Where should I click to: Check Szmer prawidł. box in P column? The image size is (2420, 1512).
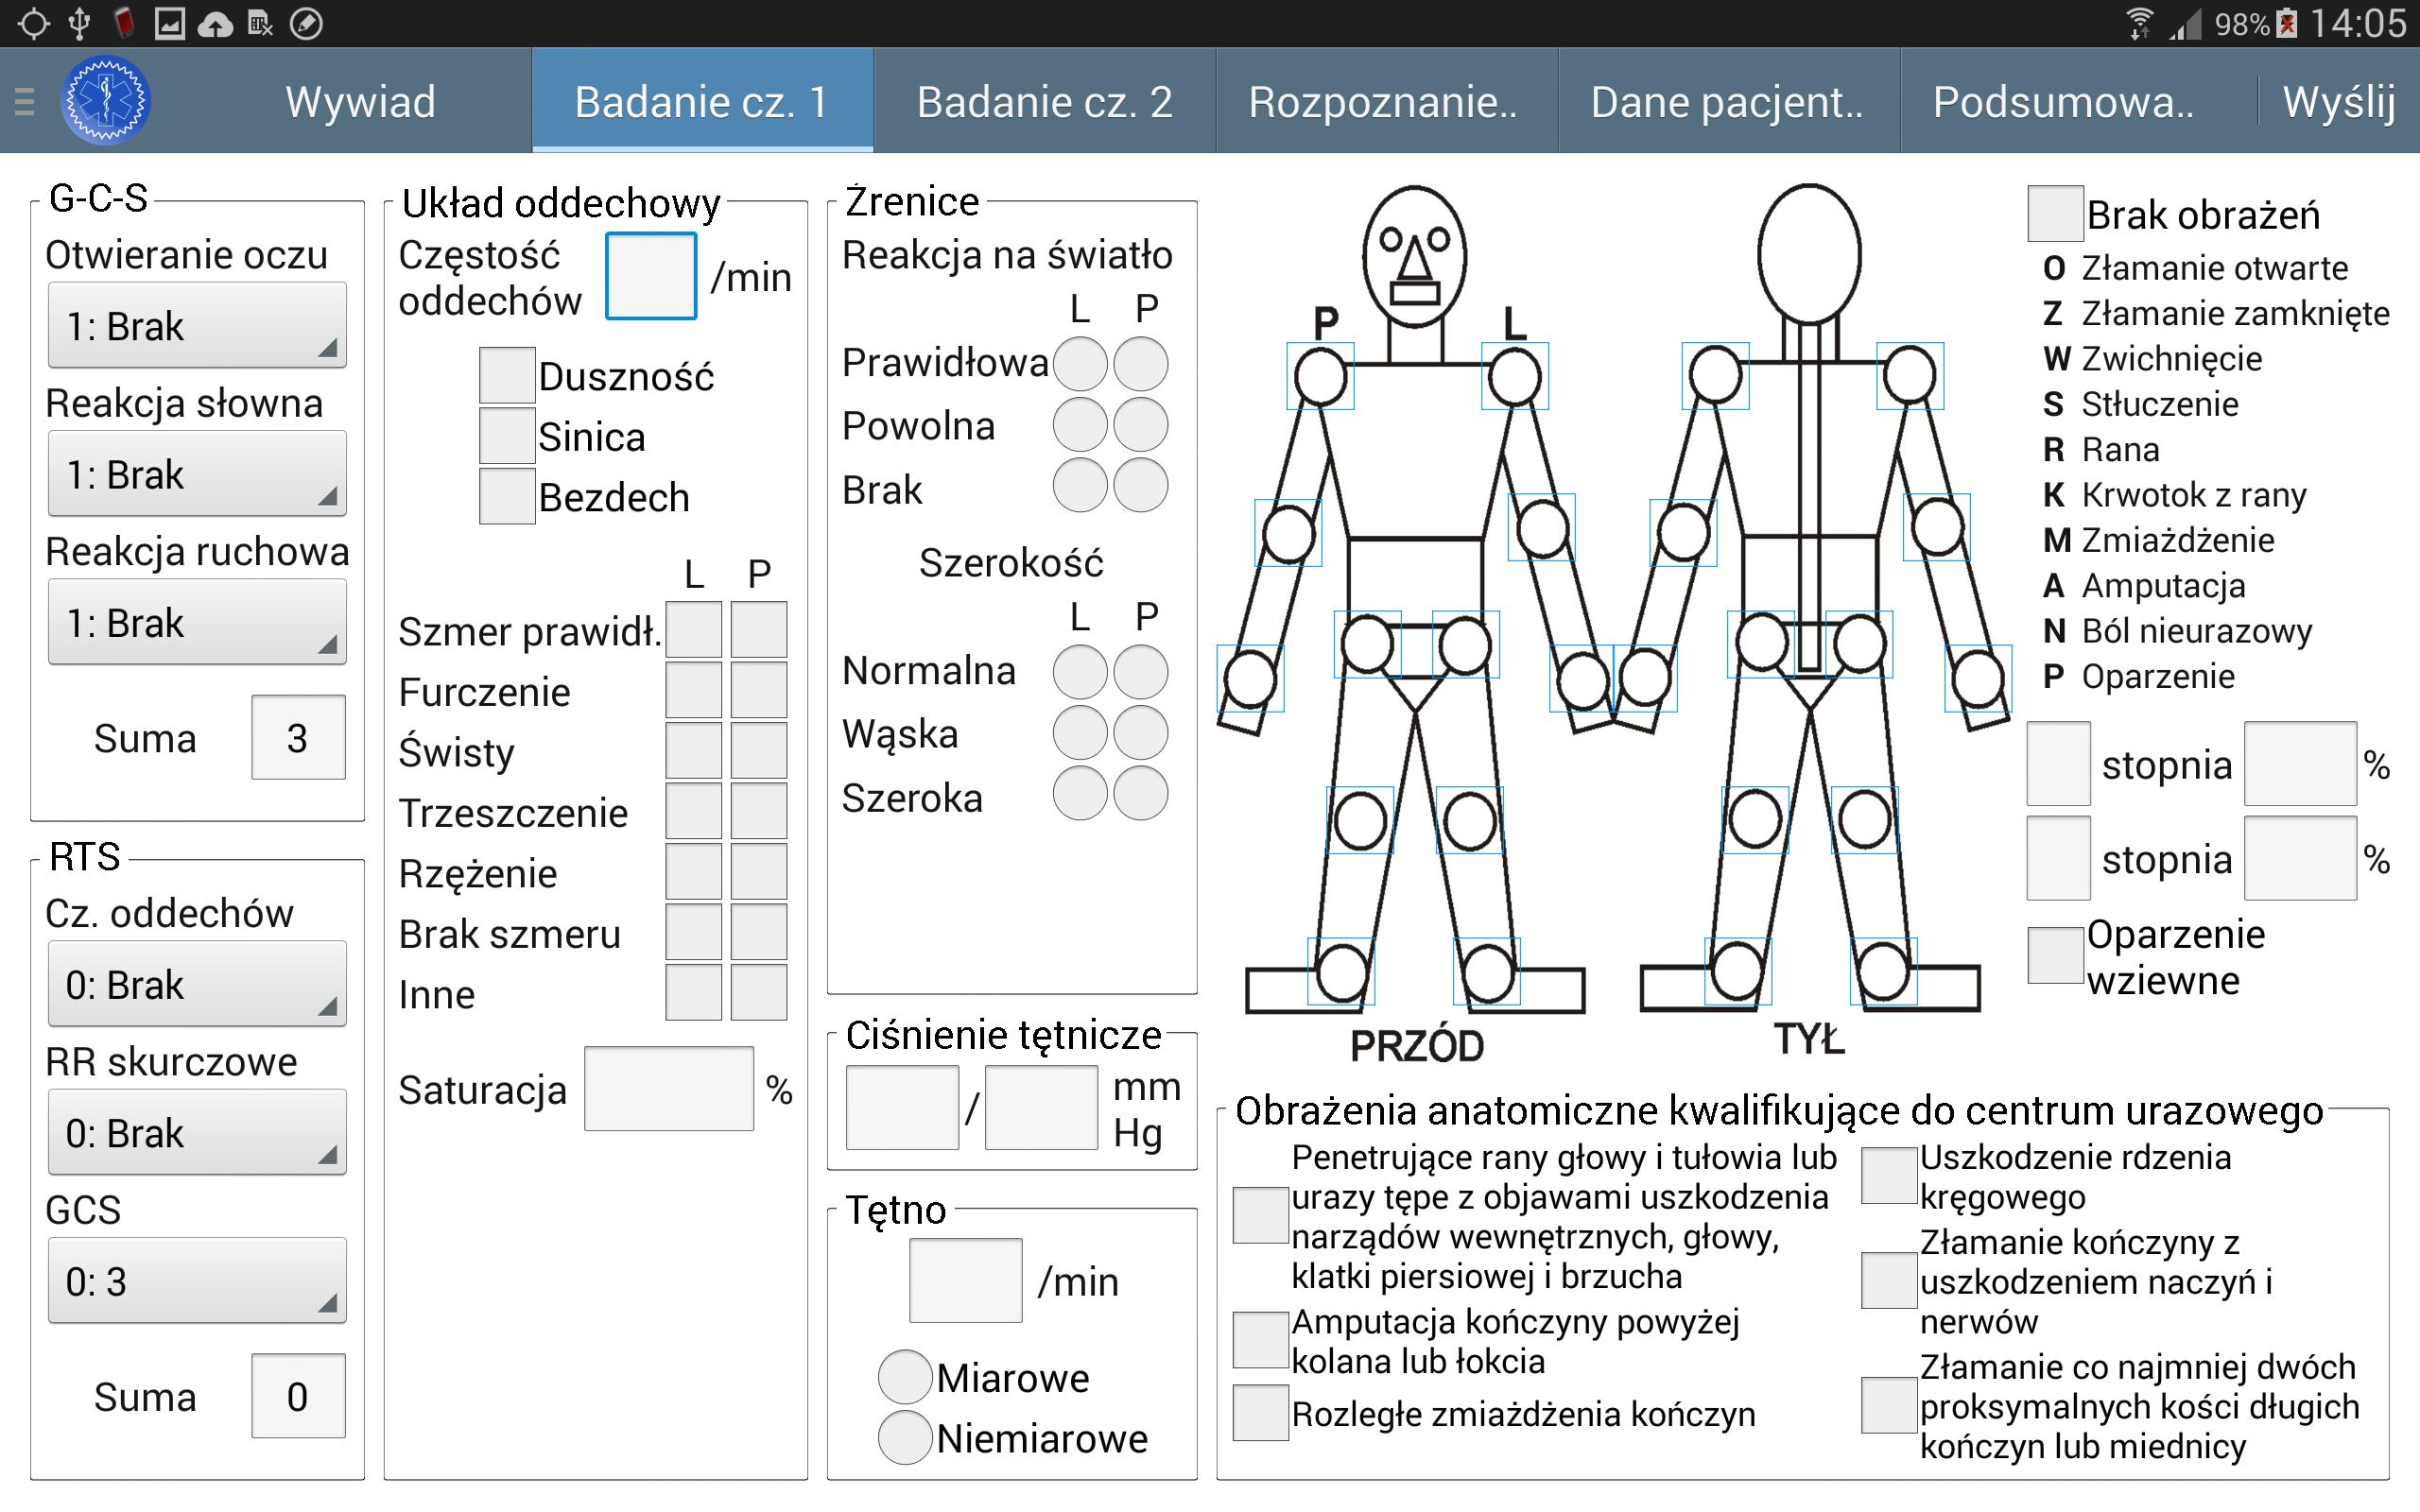click(758, 629)
